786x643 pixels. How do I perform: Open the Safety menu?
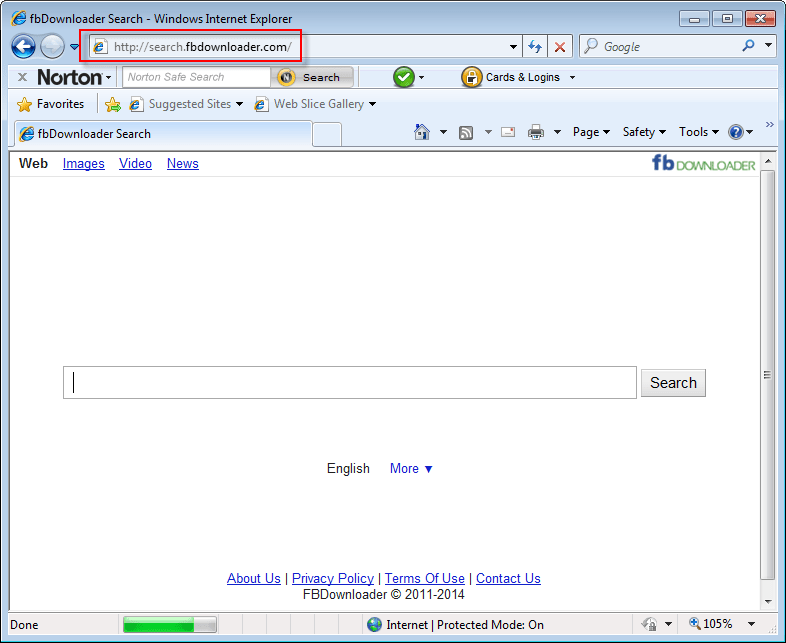(x=644, y=132)
